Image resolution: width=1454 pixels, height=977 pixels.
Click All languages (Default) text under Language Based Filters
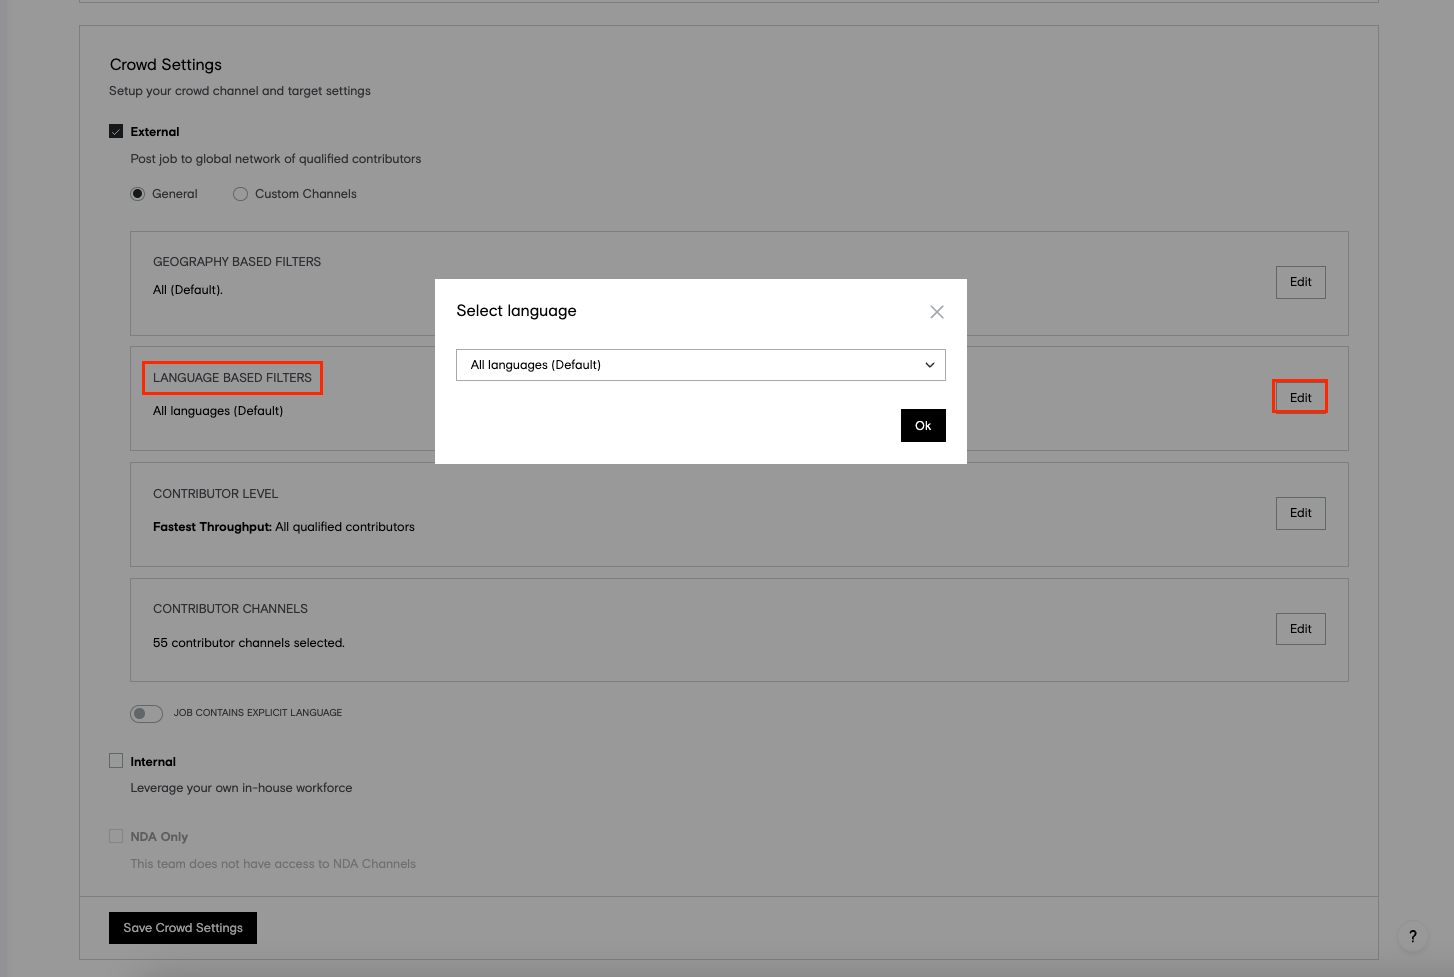[218, 411]
